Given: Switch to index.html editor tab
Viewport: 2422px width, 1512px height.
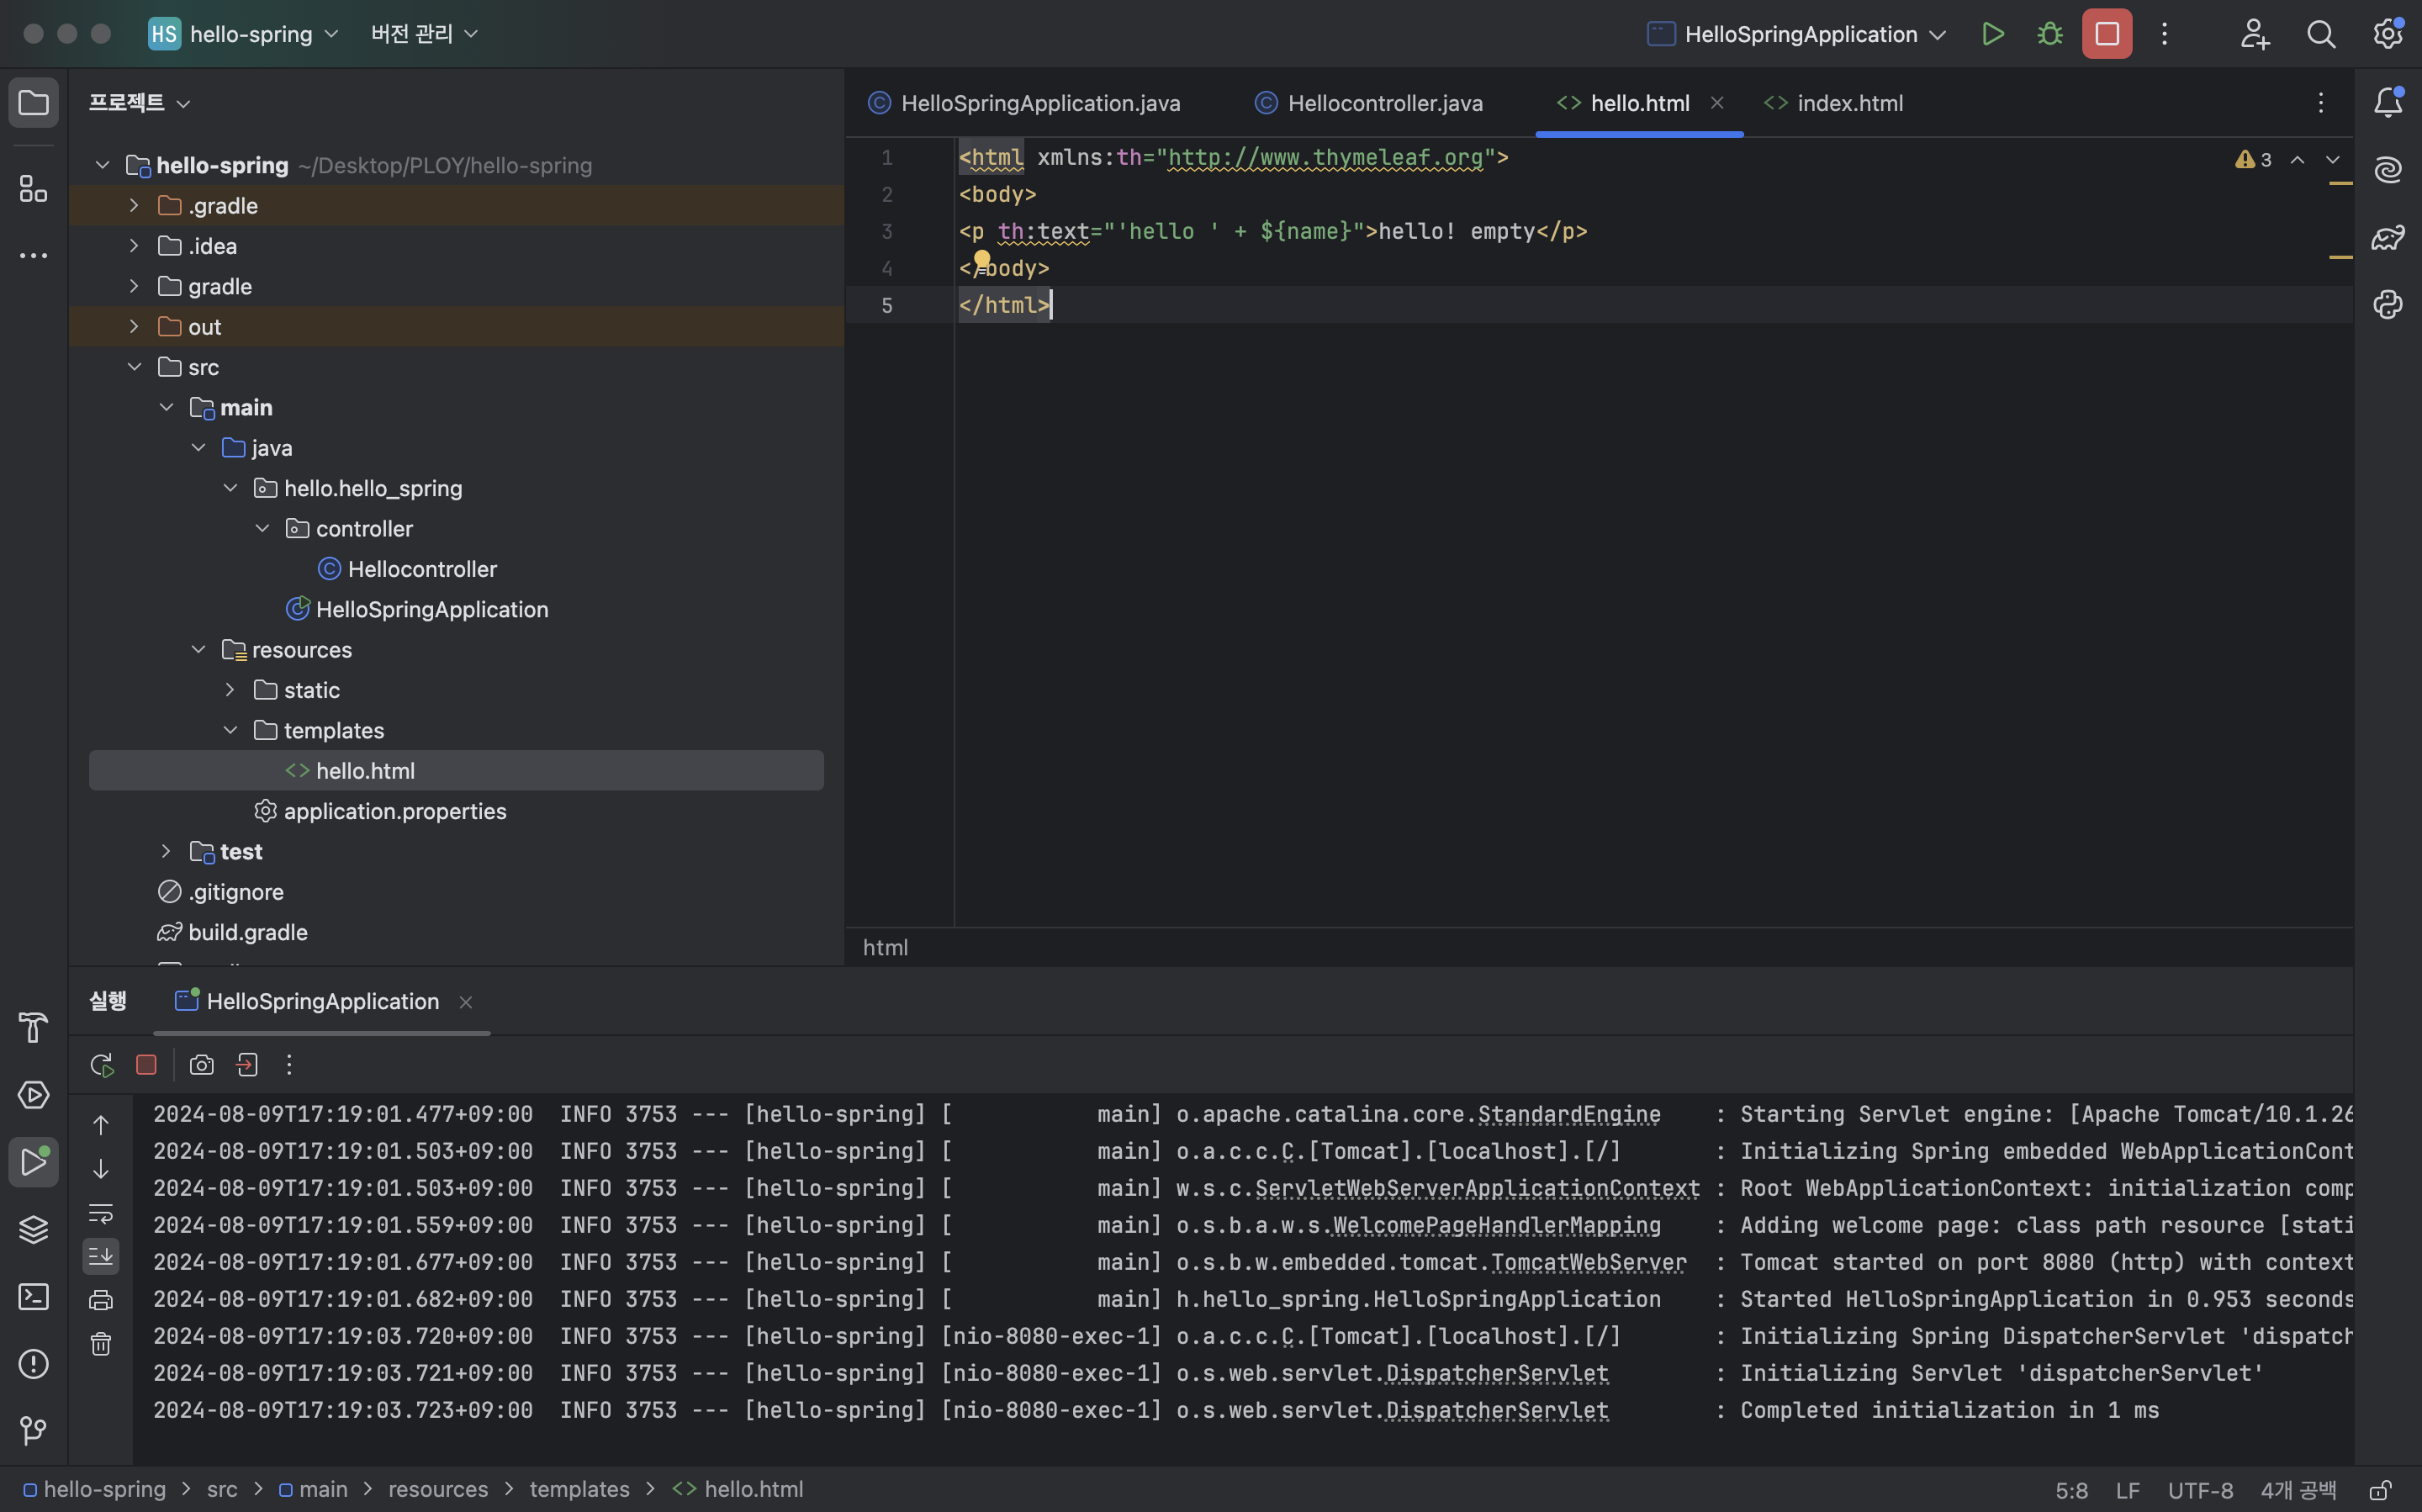Looking at the screenshot, I should click(1834, 103).
